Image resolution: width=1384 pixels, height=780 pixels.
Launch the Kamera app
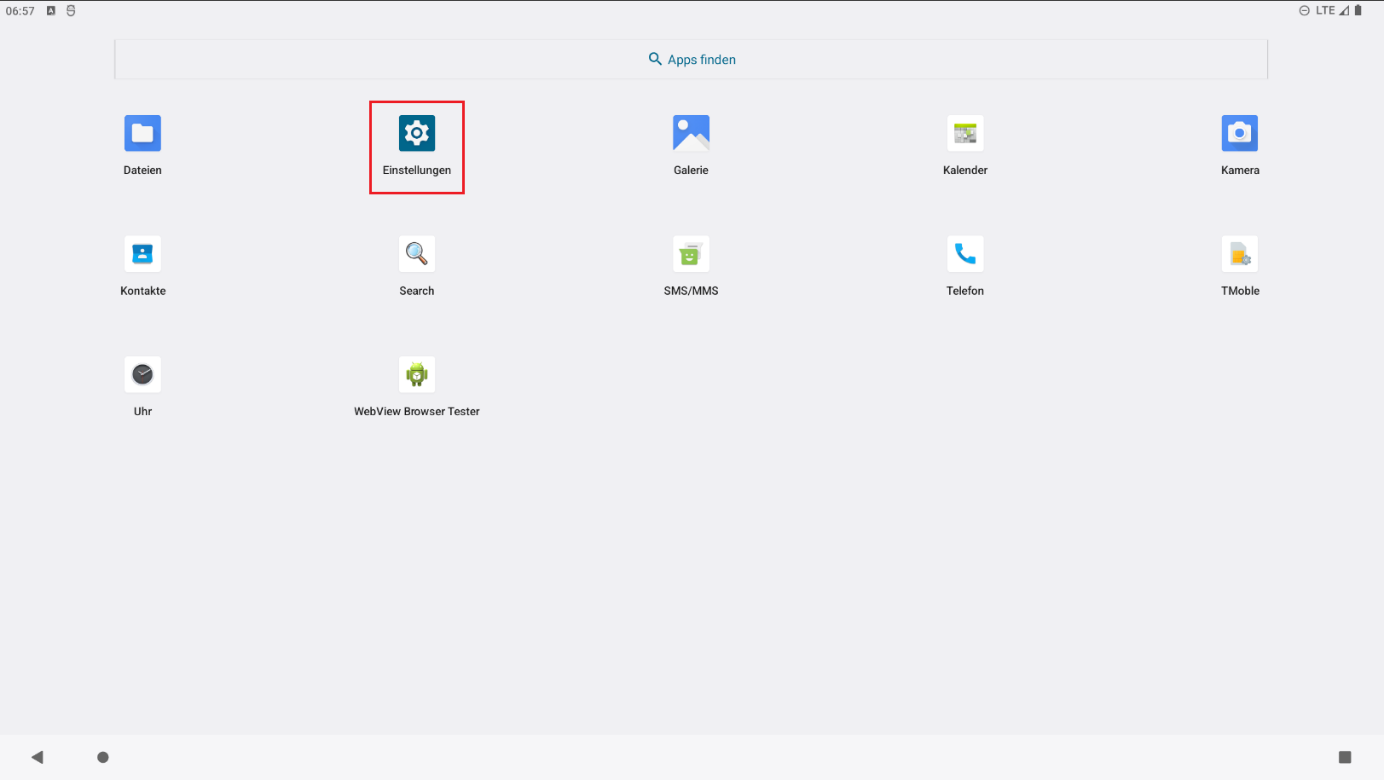tap(1239, 134)
